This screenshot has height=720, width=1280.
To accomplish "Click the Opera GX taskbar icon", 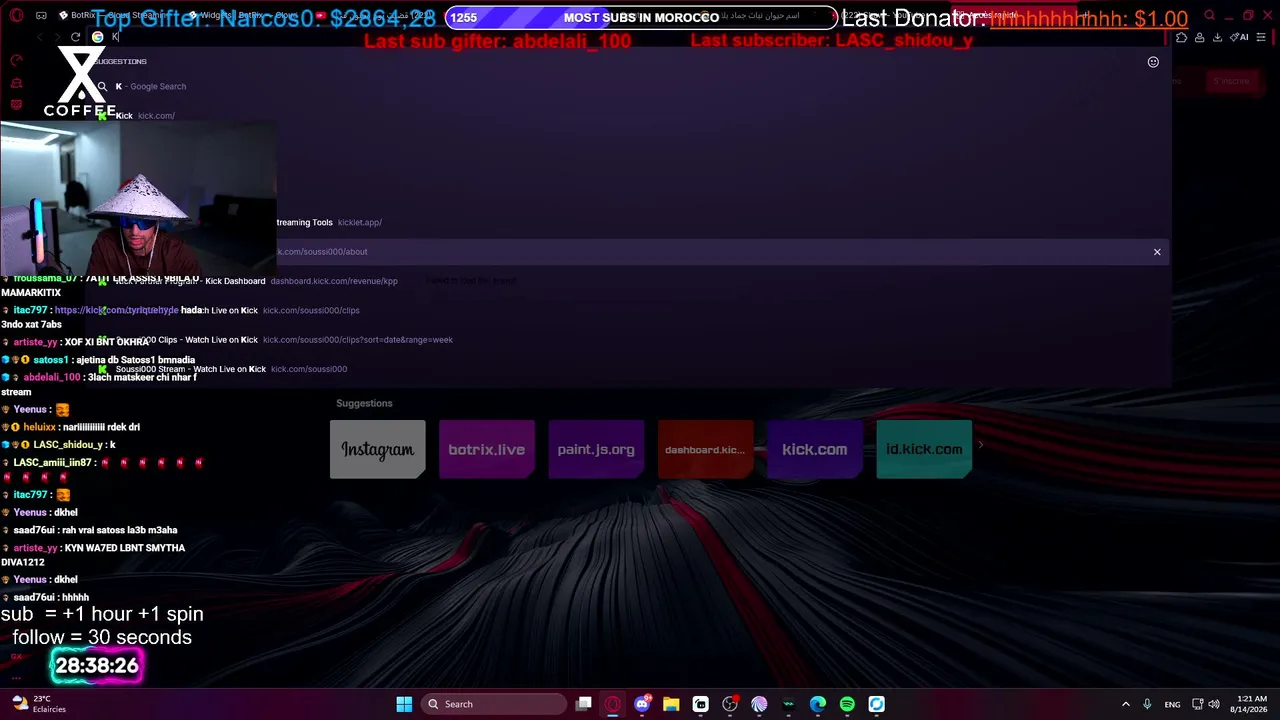I will tap(613, 704).
